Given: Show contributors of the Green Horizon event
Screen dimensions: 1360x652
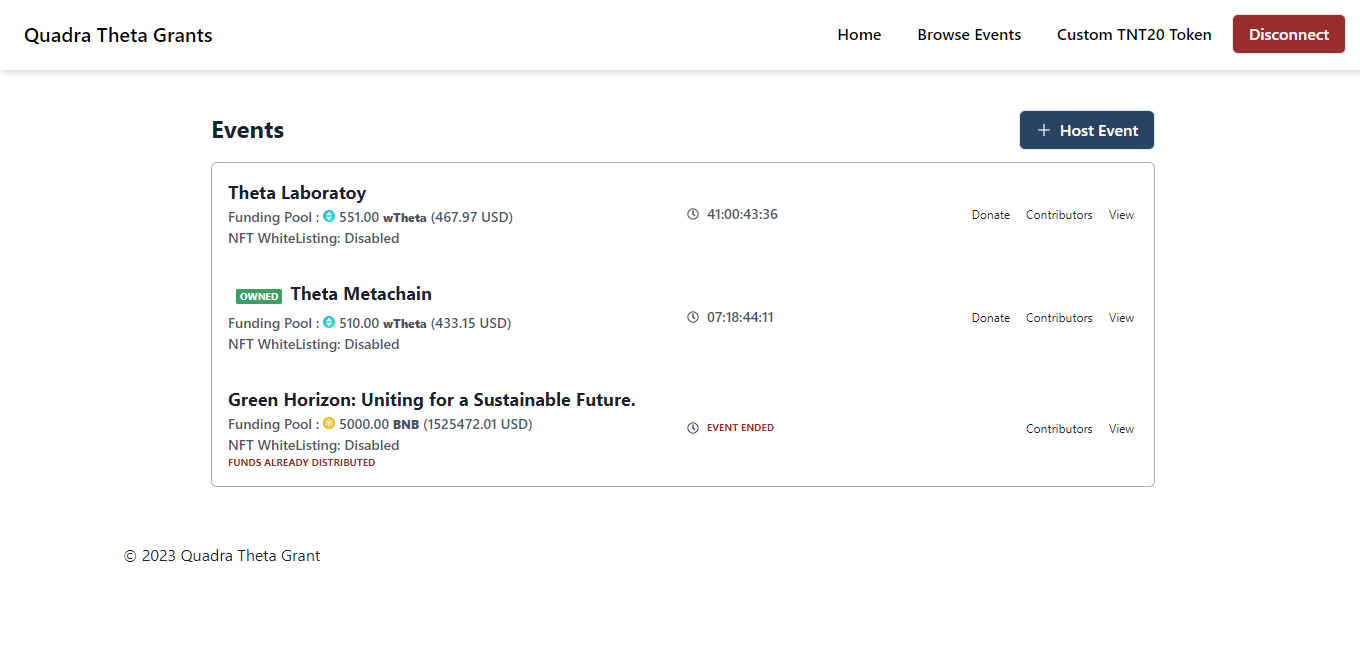Looking at the screenshot, I should click(x=1059, y=429).
